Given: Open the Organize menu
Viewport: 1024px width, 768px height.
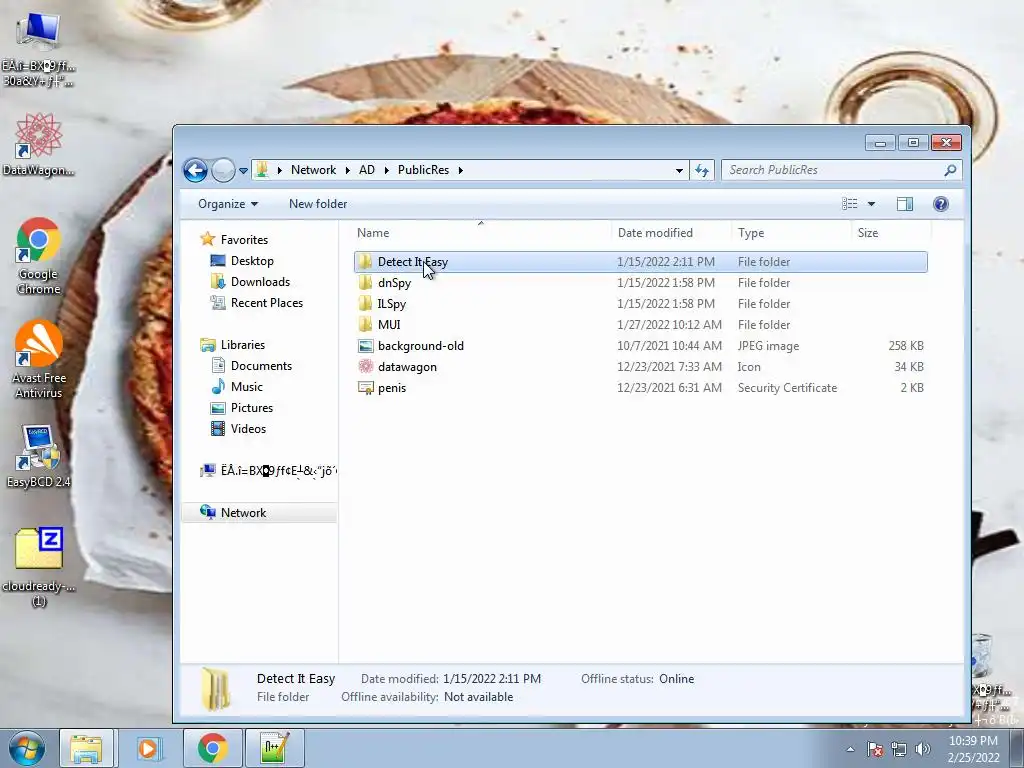Looking at the screenshot, I should (x=228, y=204).
